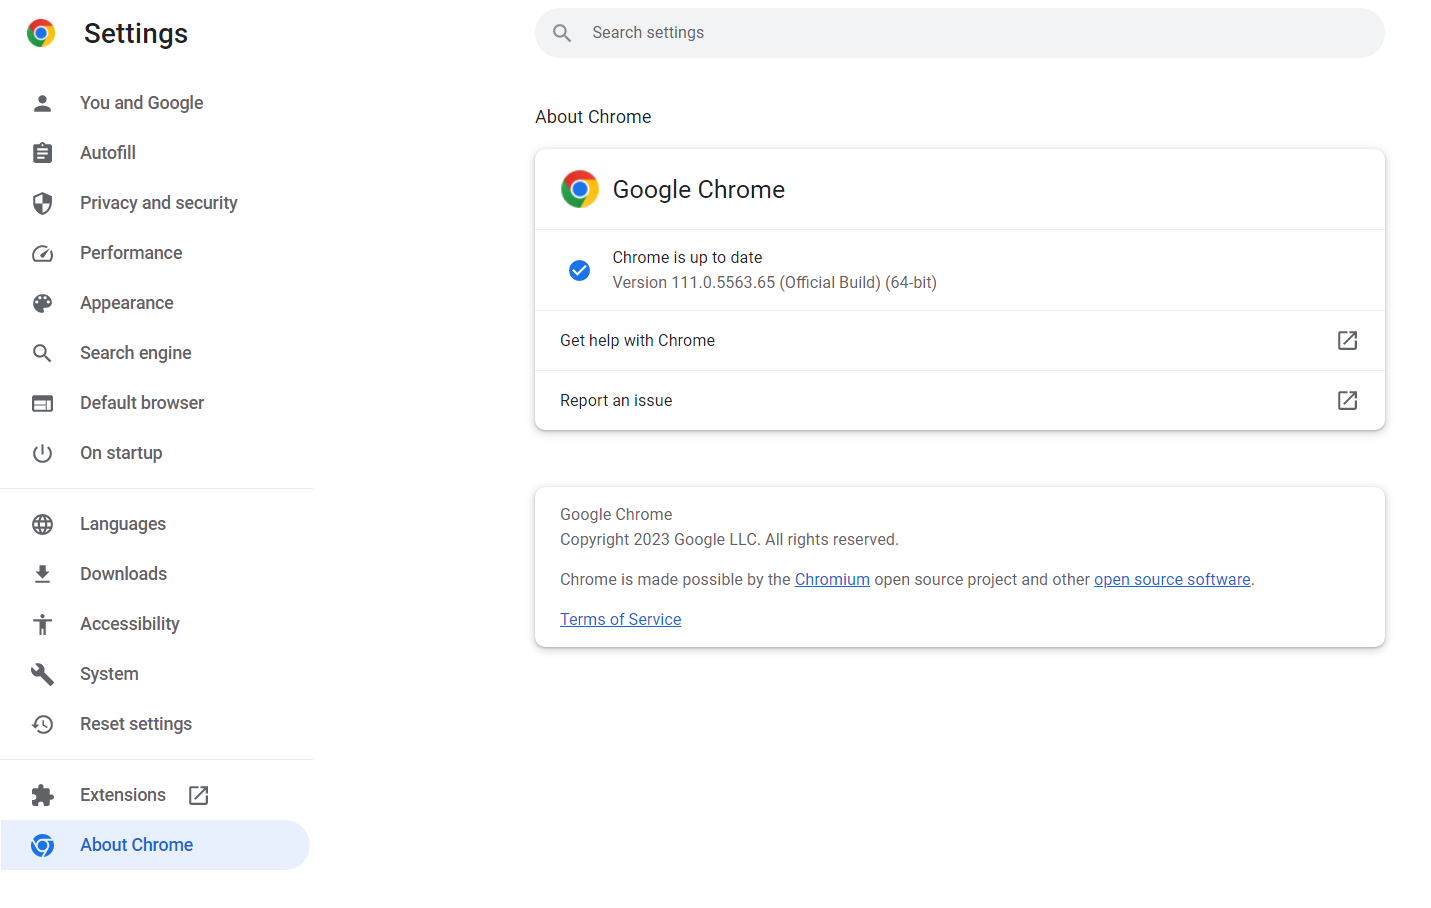Click the Extensions puzzle piece icon
This screenshot has width=1431, height=908.
(42, 795)
